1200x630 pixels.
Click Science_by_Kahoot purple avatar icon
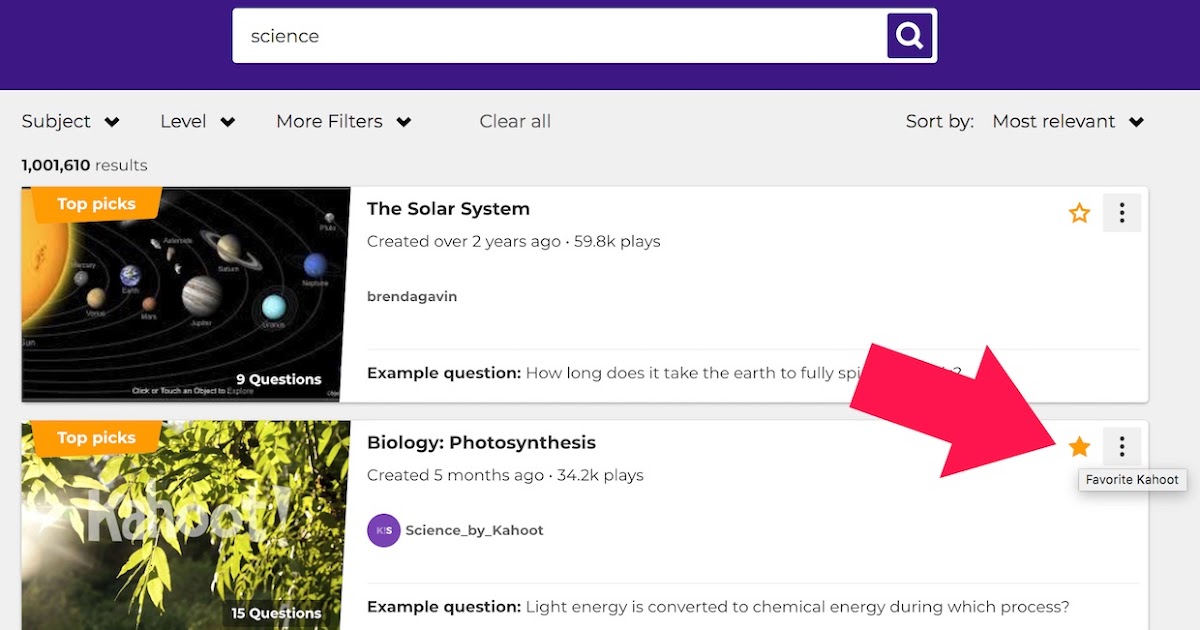click(x=383, y=530)
